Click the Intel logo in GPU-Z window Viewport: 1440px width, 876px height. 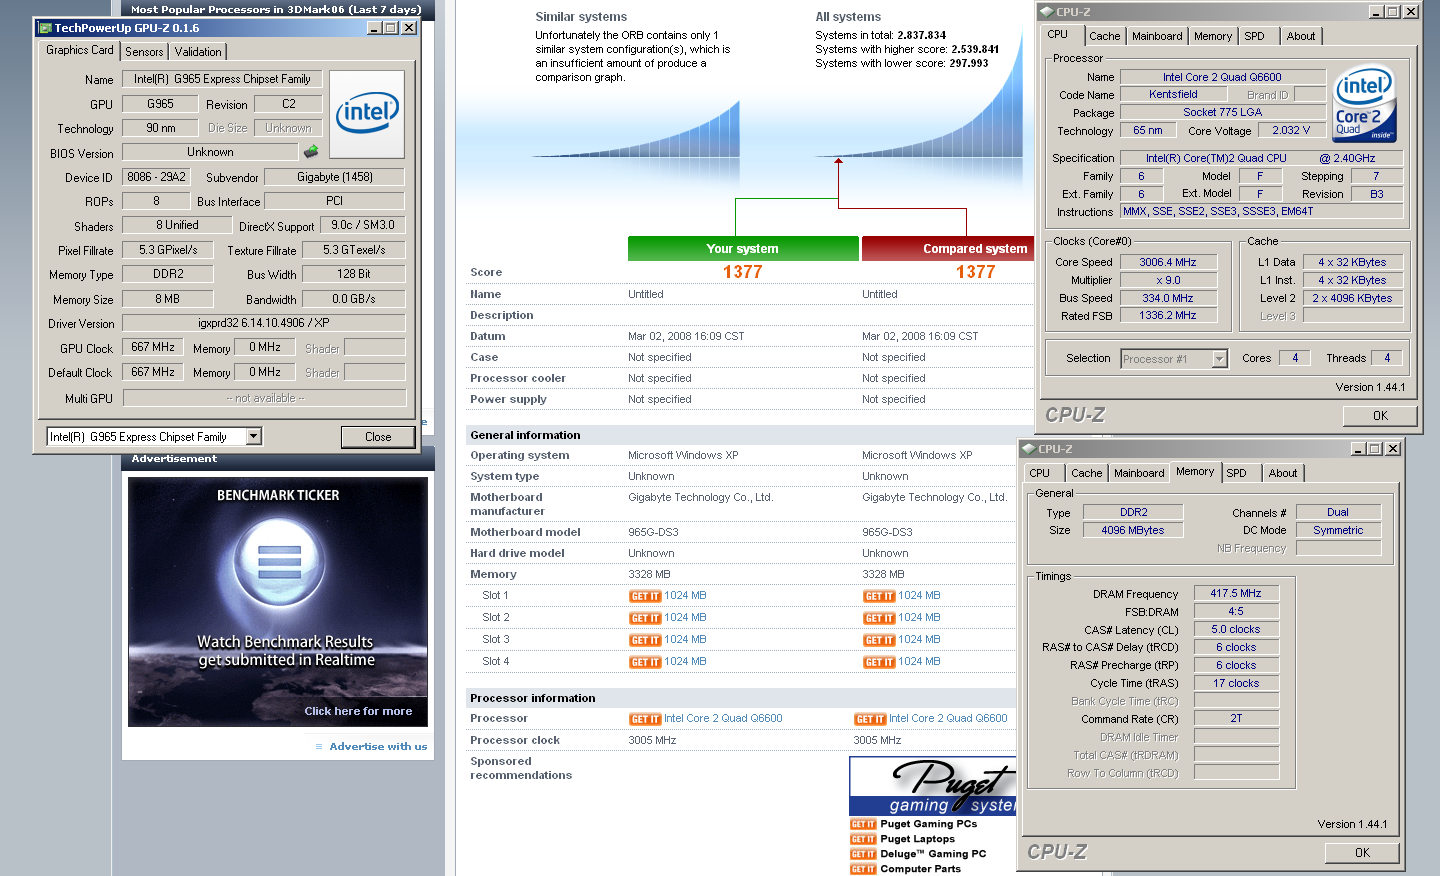pyautogui.click(x=367, y=113)
